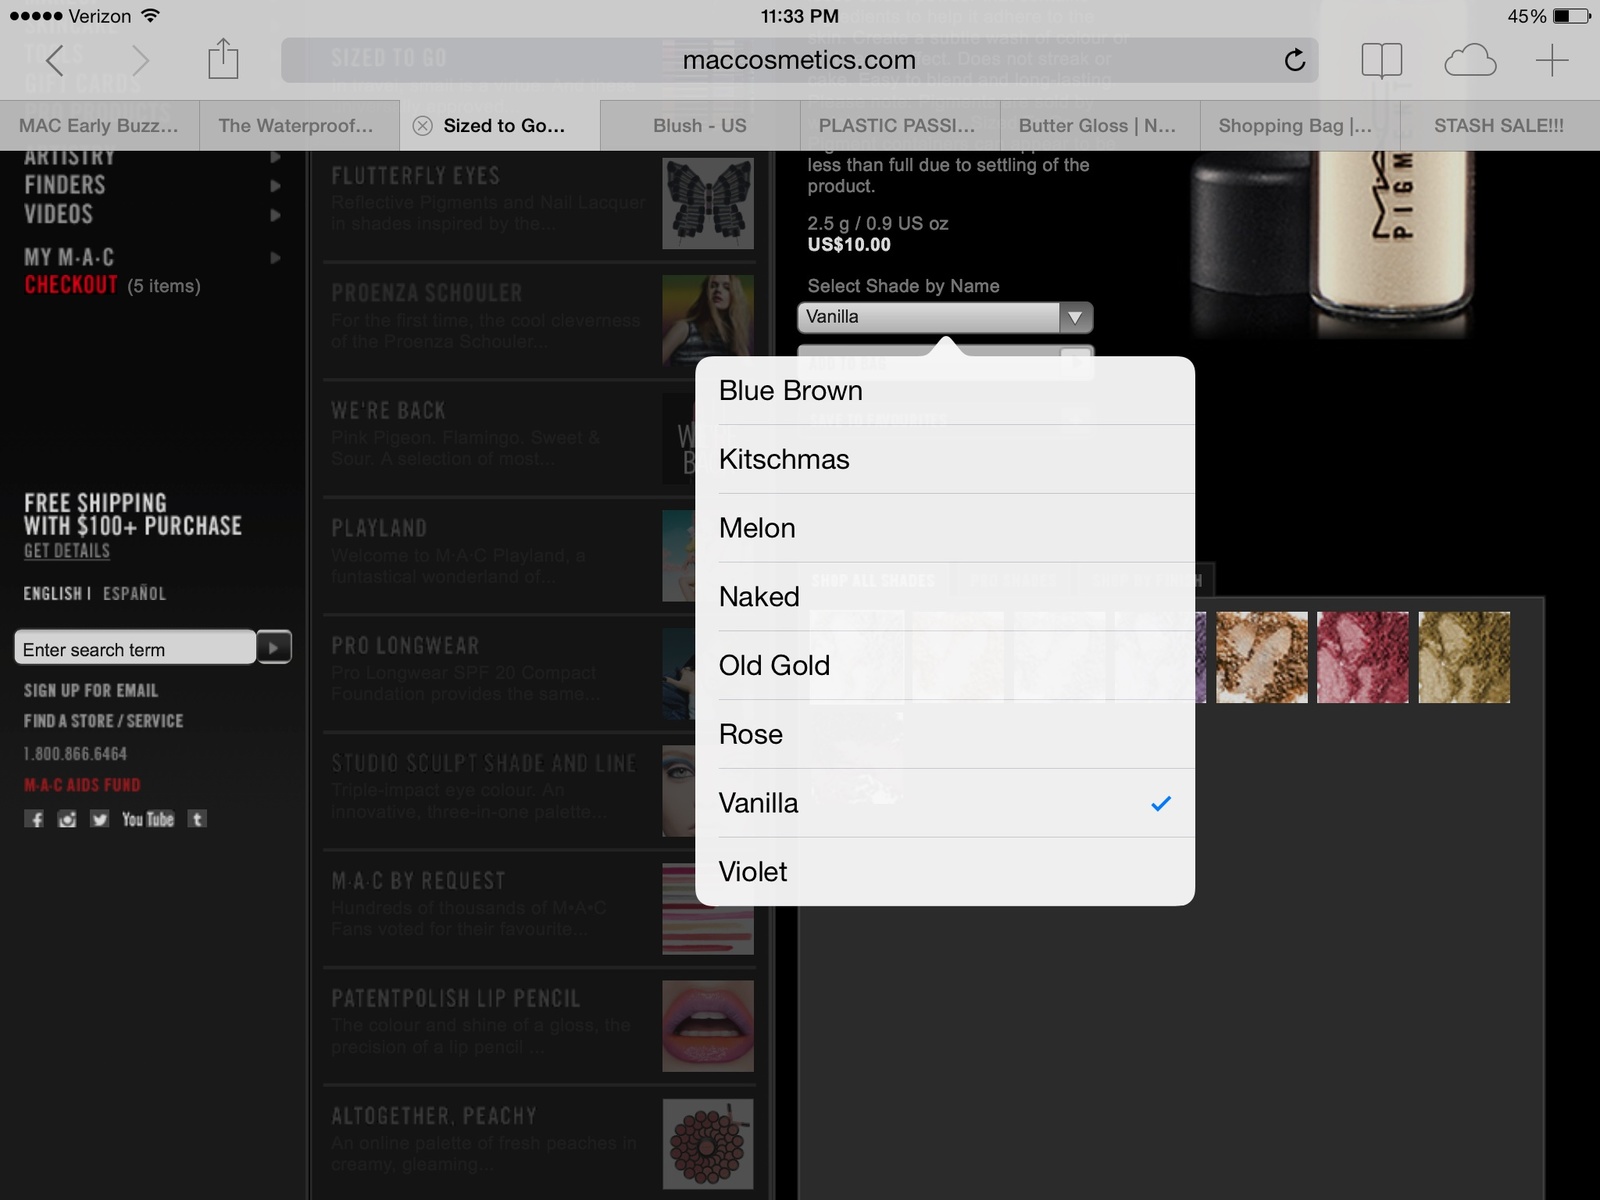This screenshot has height=1200, width=1600.
Task: Switch to Blush - US tab
Action: 700,126
